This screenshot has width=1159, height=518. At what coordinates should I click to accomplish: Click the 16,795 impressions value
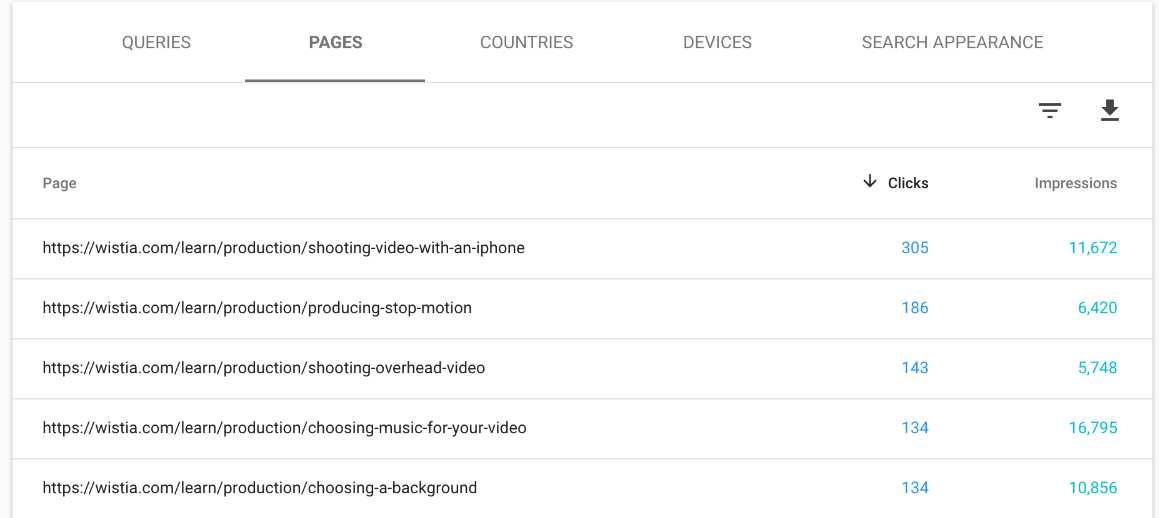(1092, 428)
